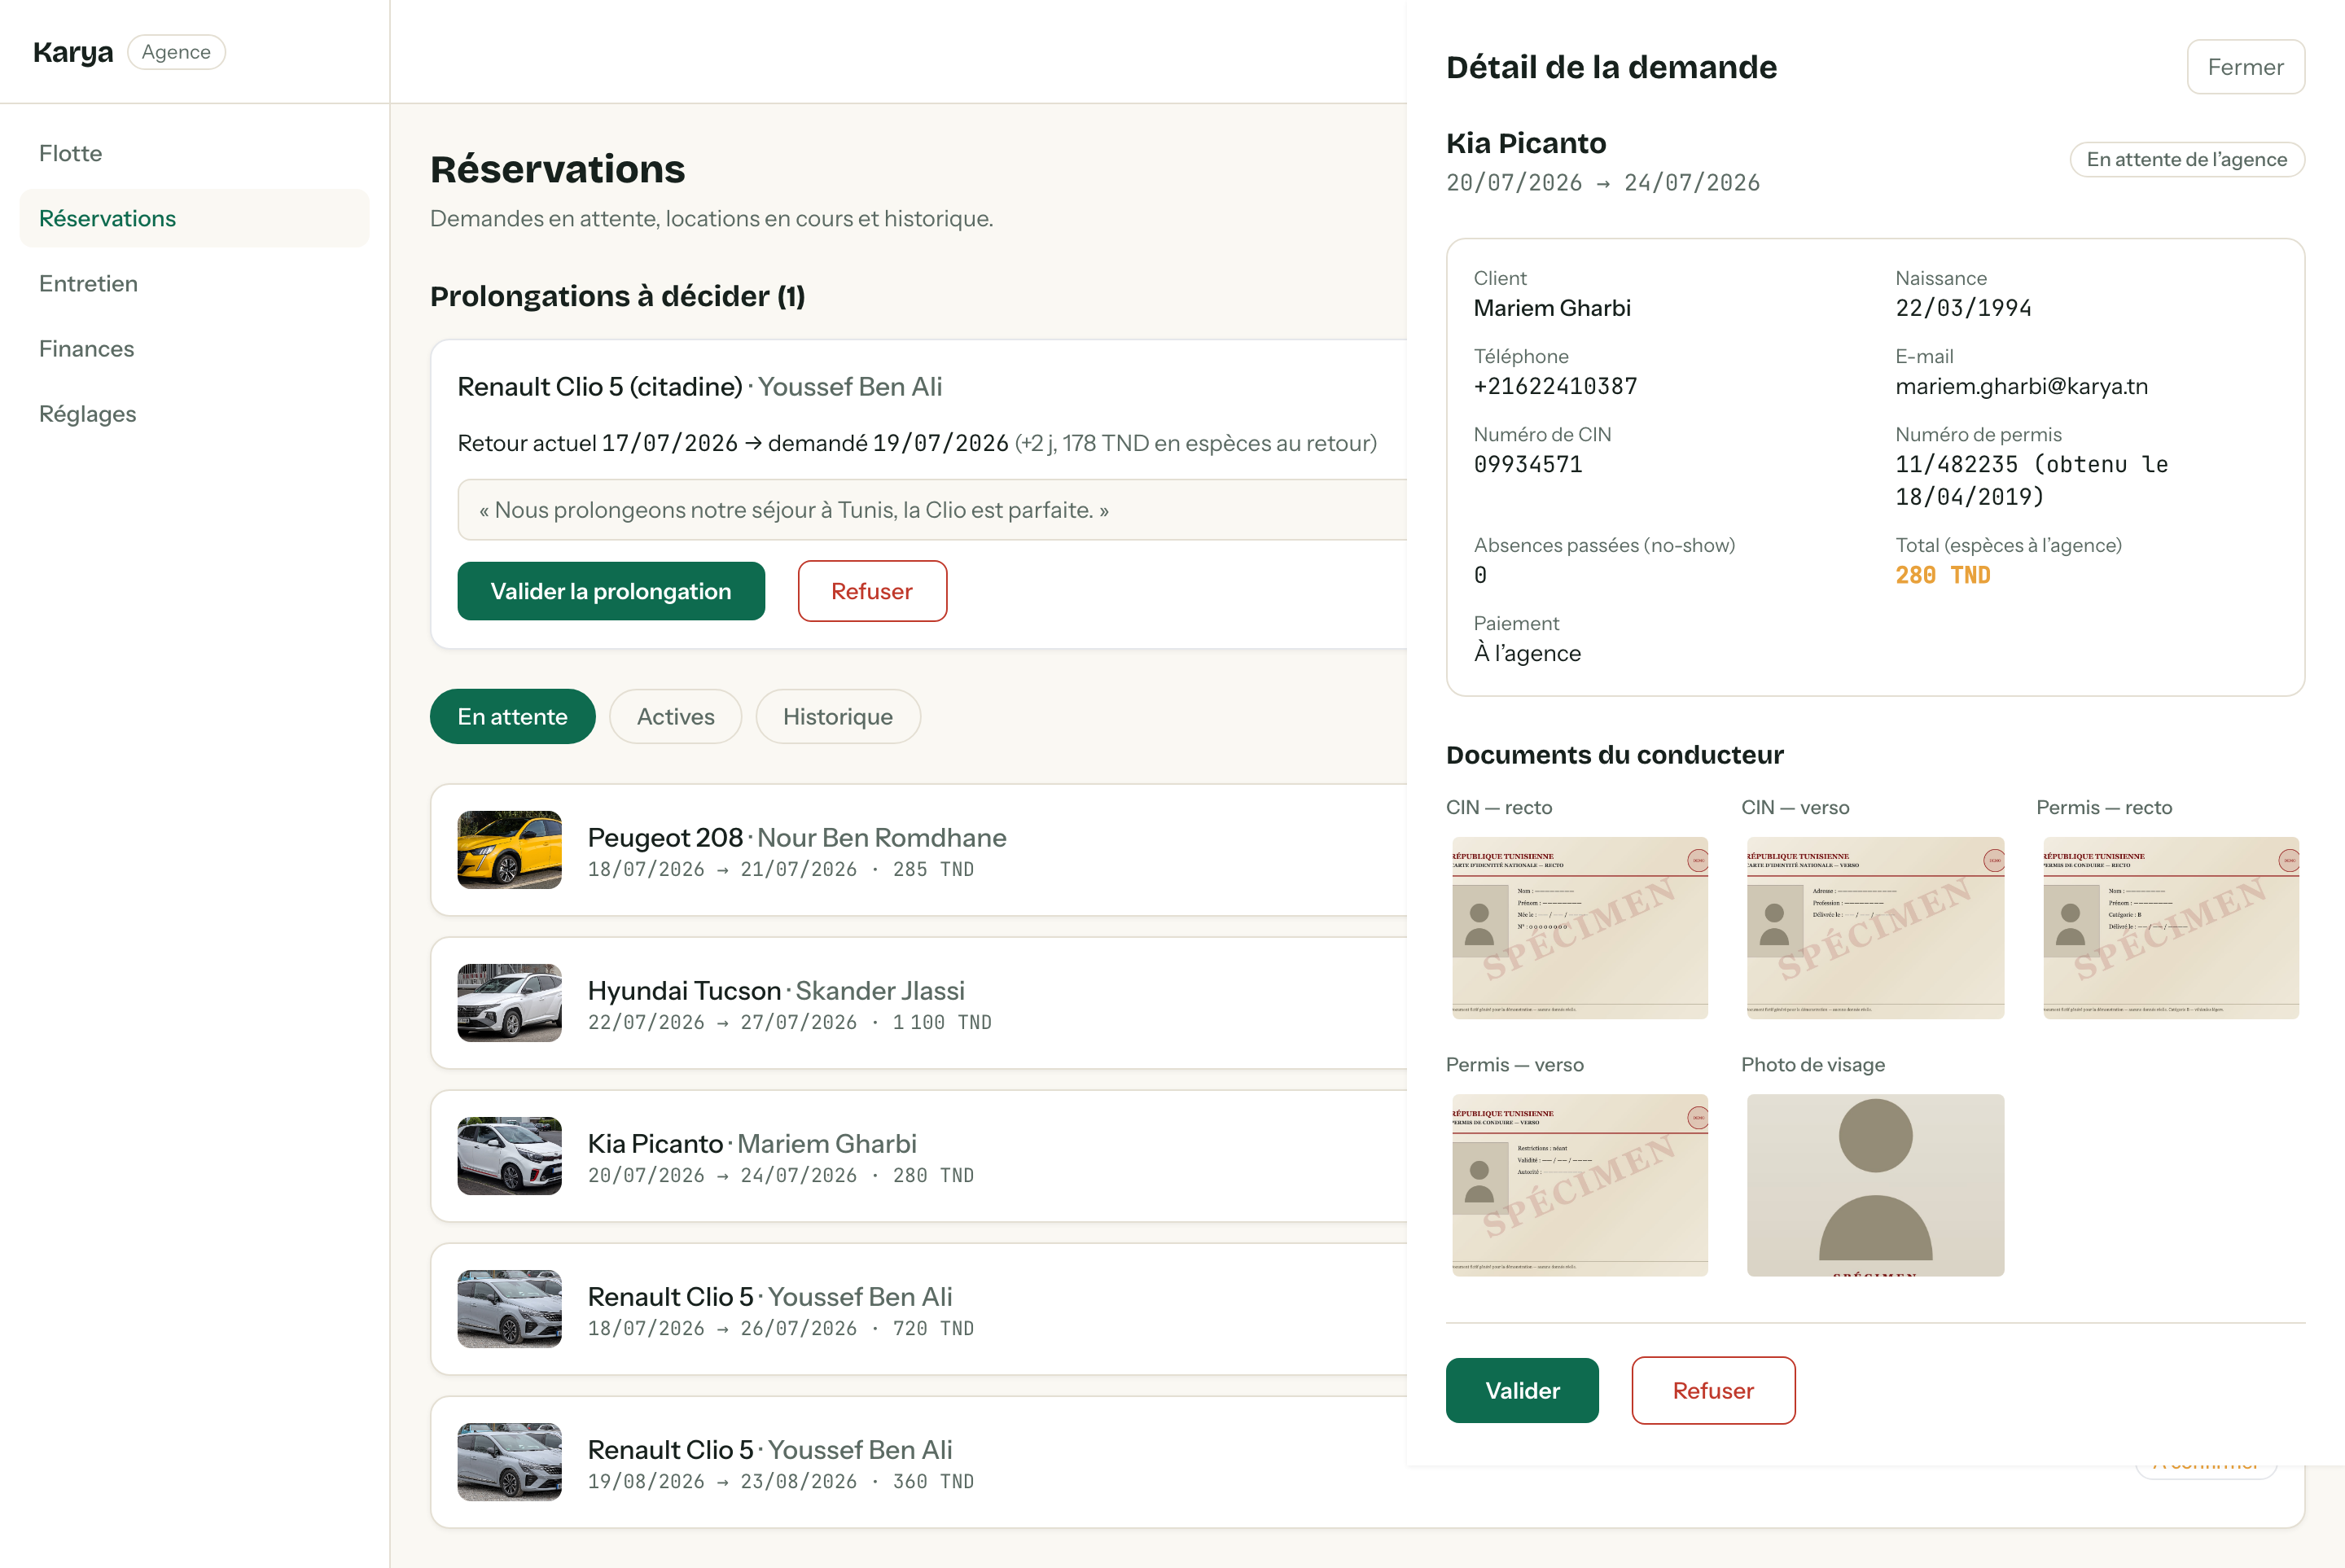Click the Documents du conducteur heading
Screen dimensions: 2345x1568
coord(1614,755)
